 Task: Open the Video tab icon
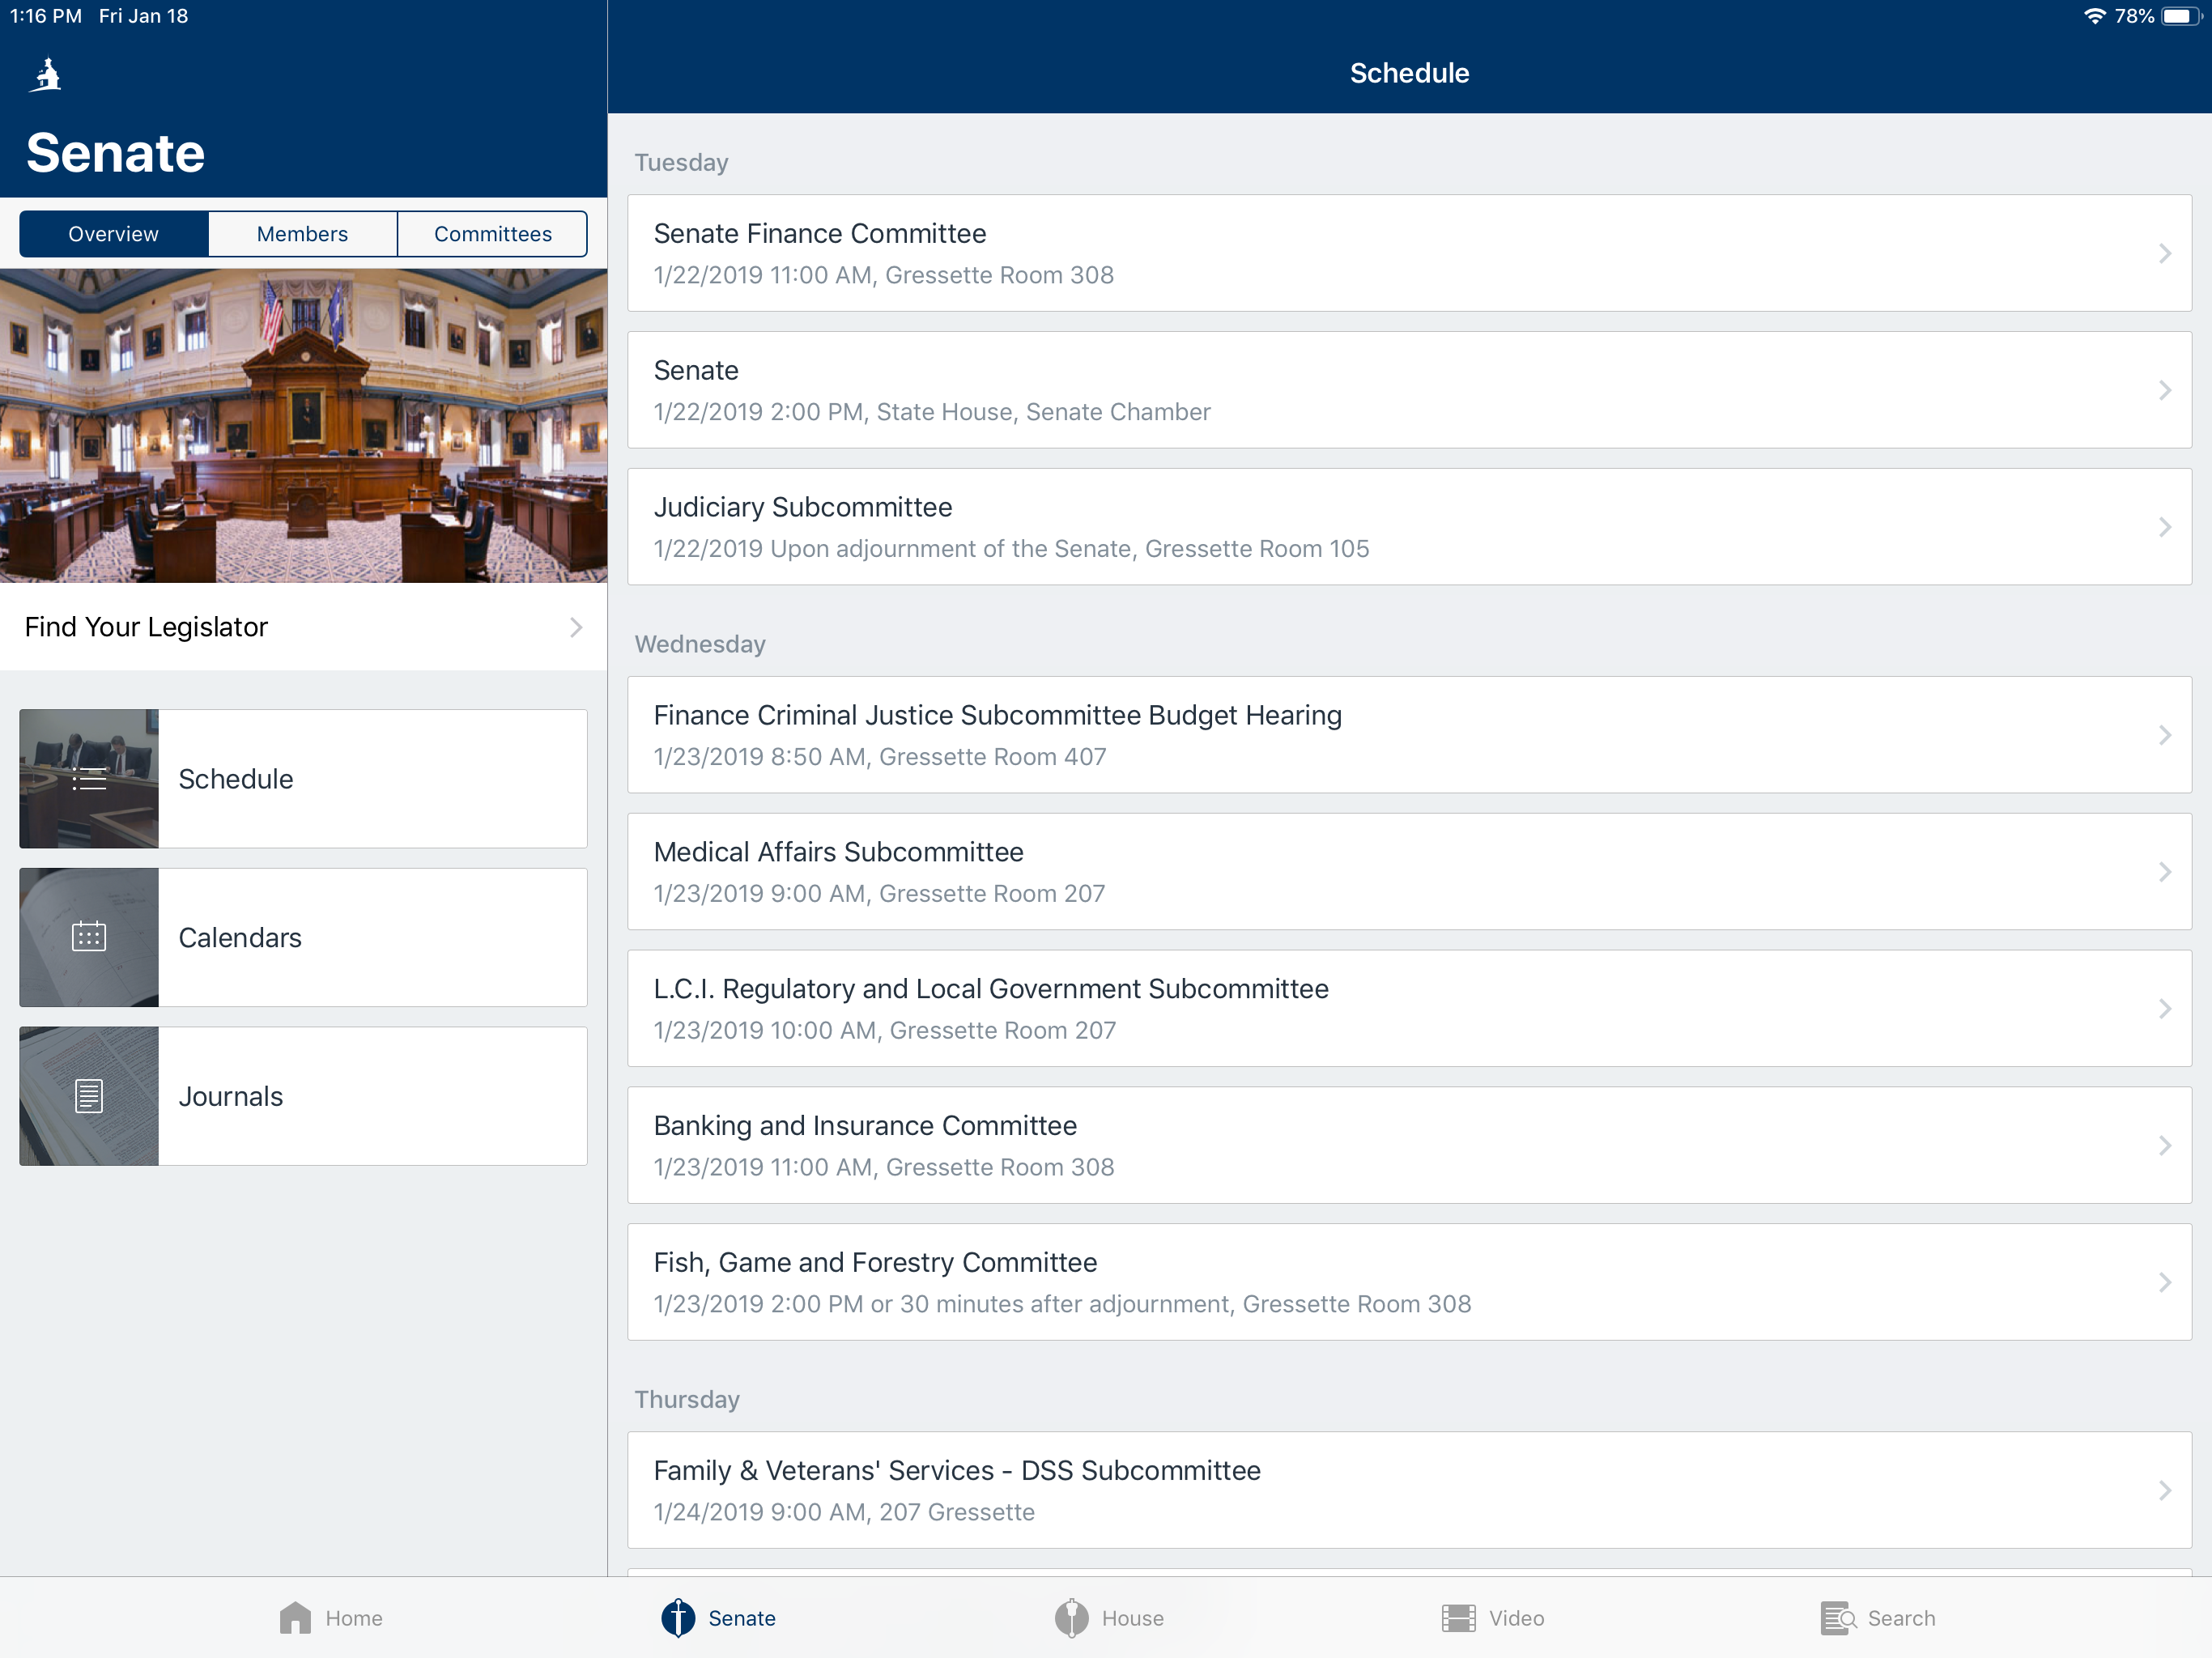pyautogui.click(x=1458, y=1617)
